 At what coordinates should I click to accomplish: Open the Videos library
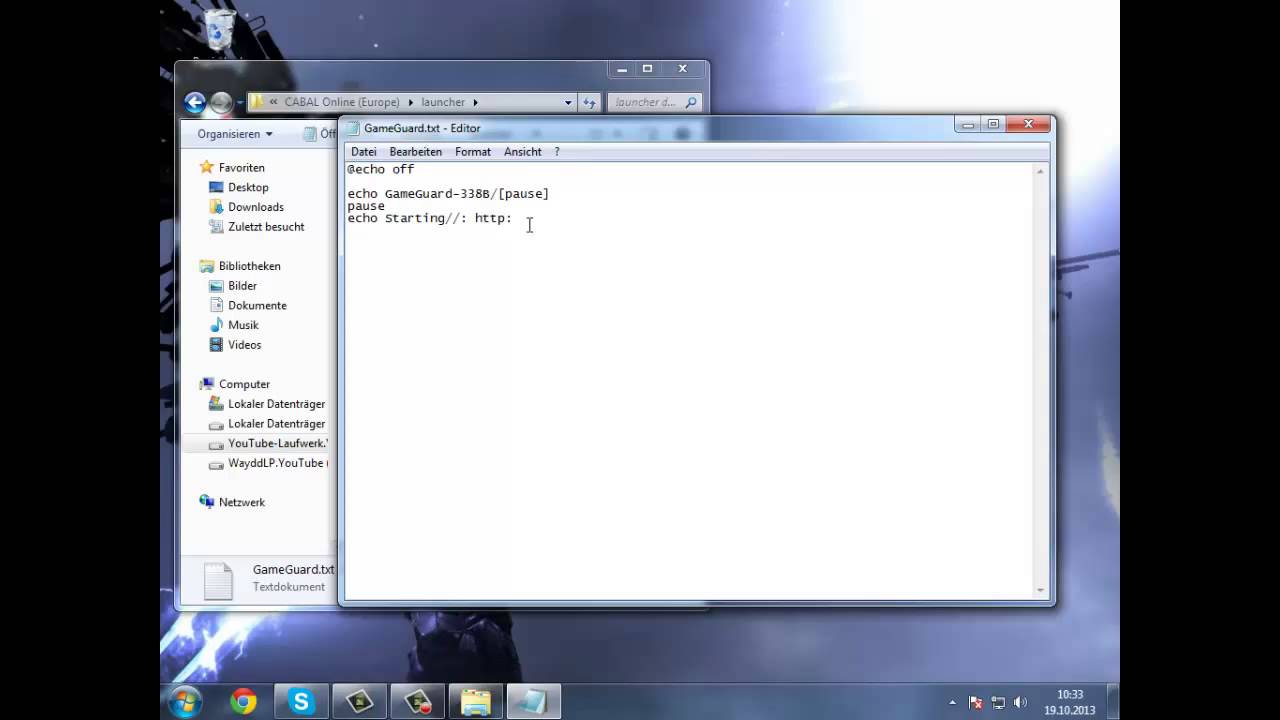[x=244, y=345]
